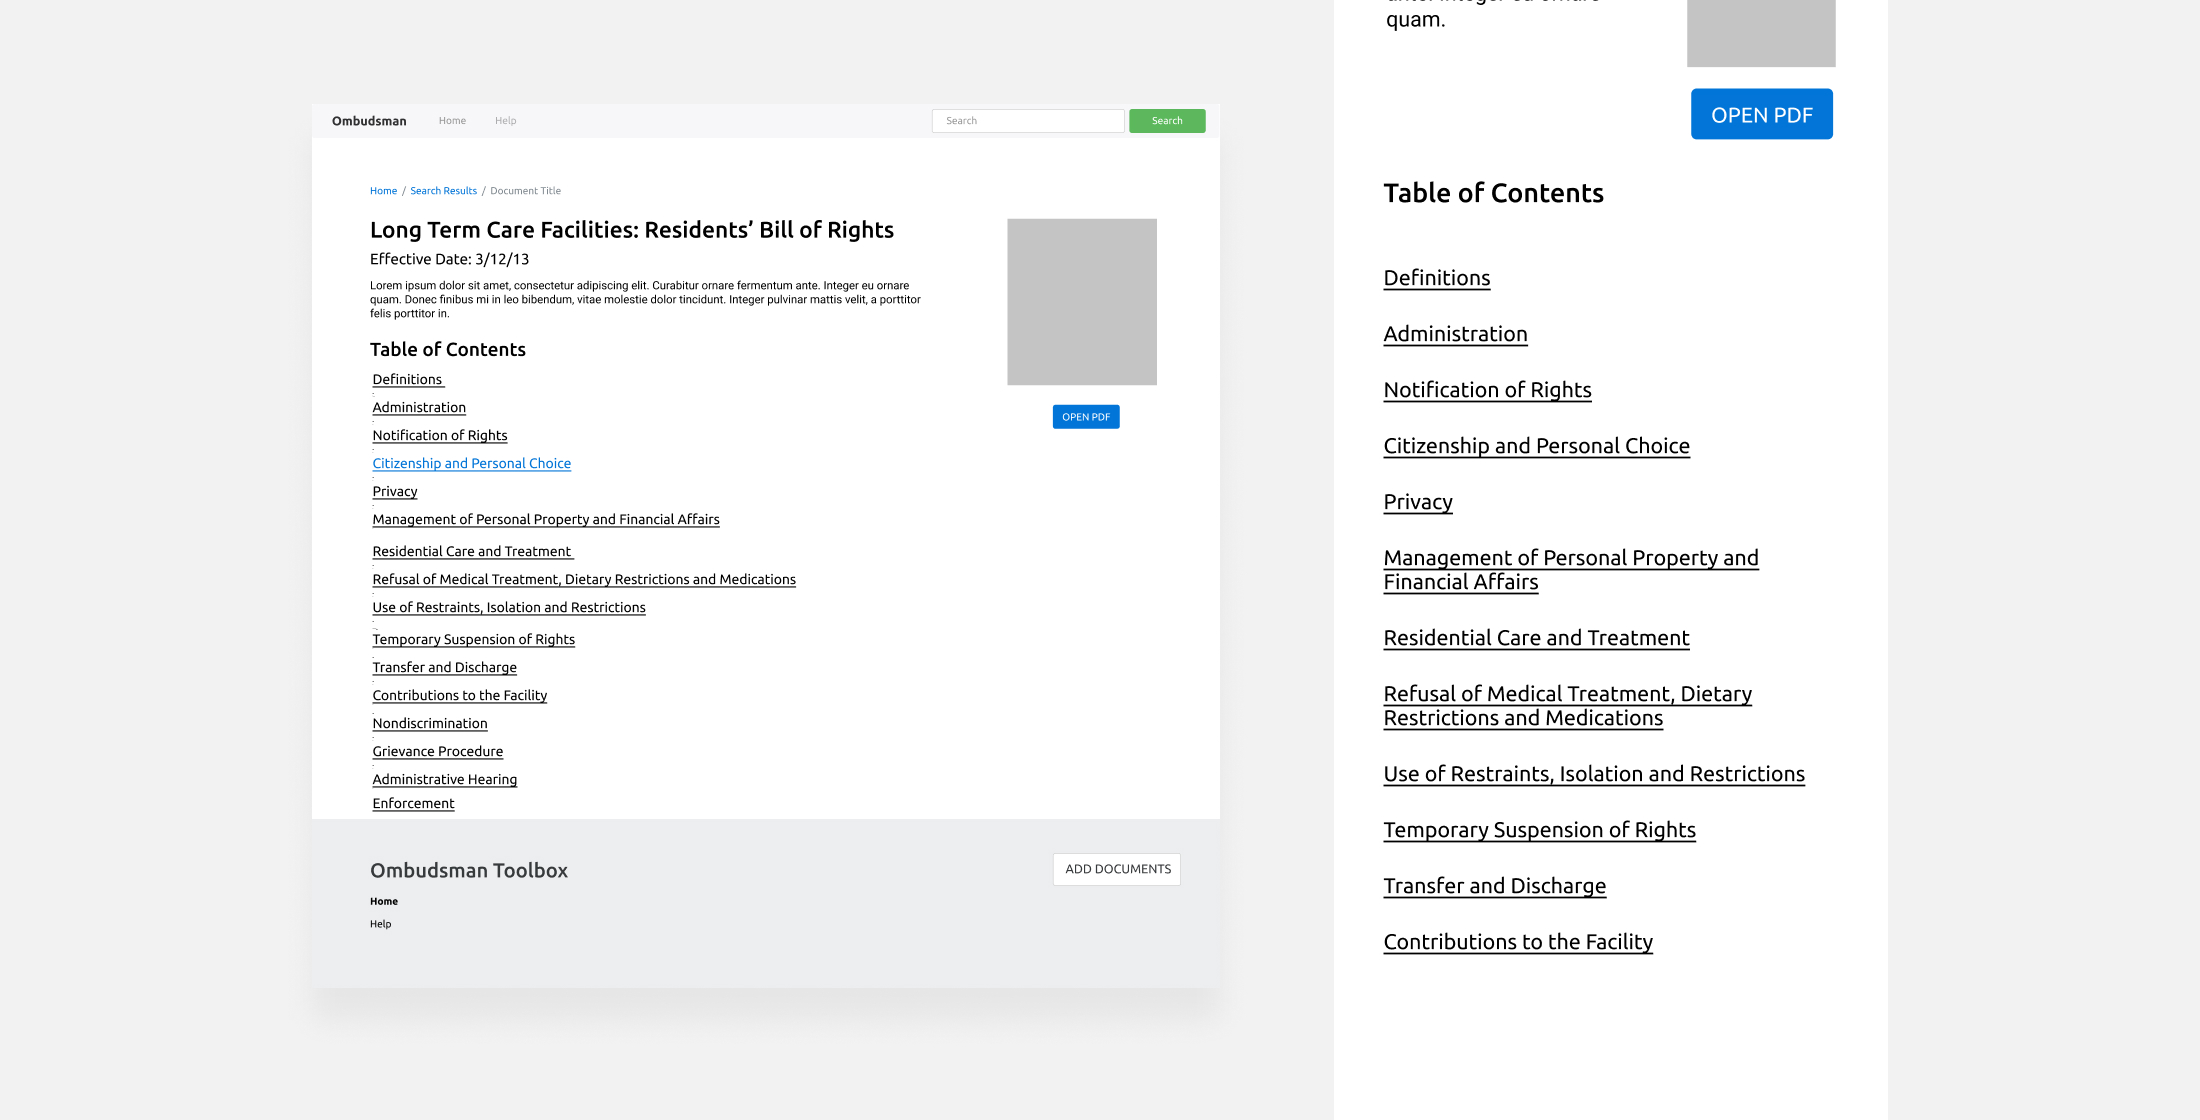This screenshot has width=2200, height=1120.
Task: Open Help in the top navbar
Action: coord(505,121)
